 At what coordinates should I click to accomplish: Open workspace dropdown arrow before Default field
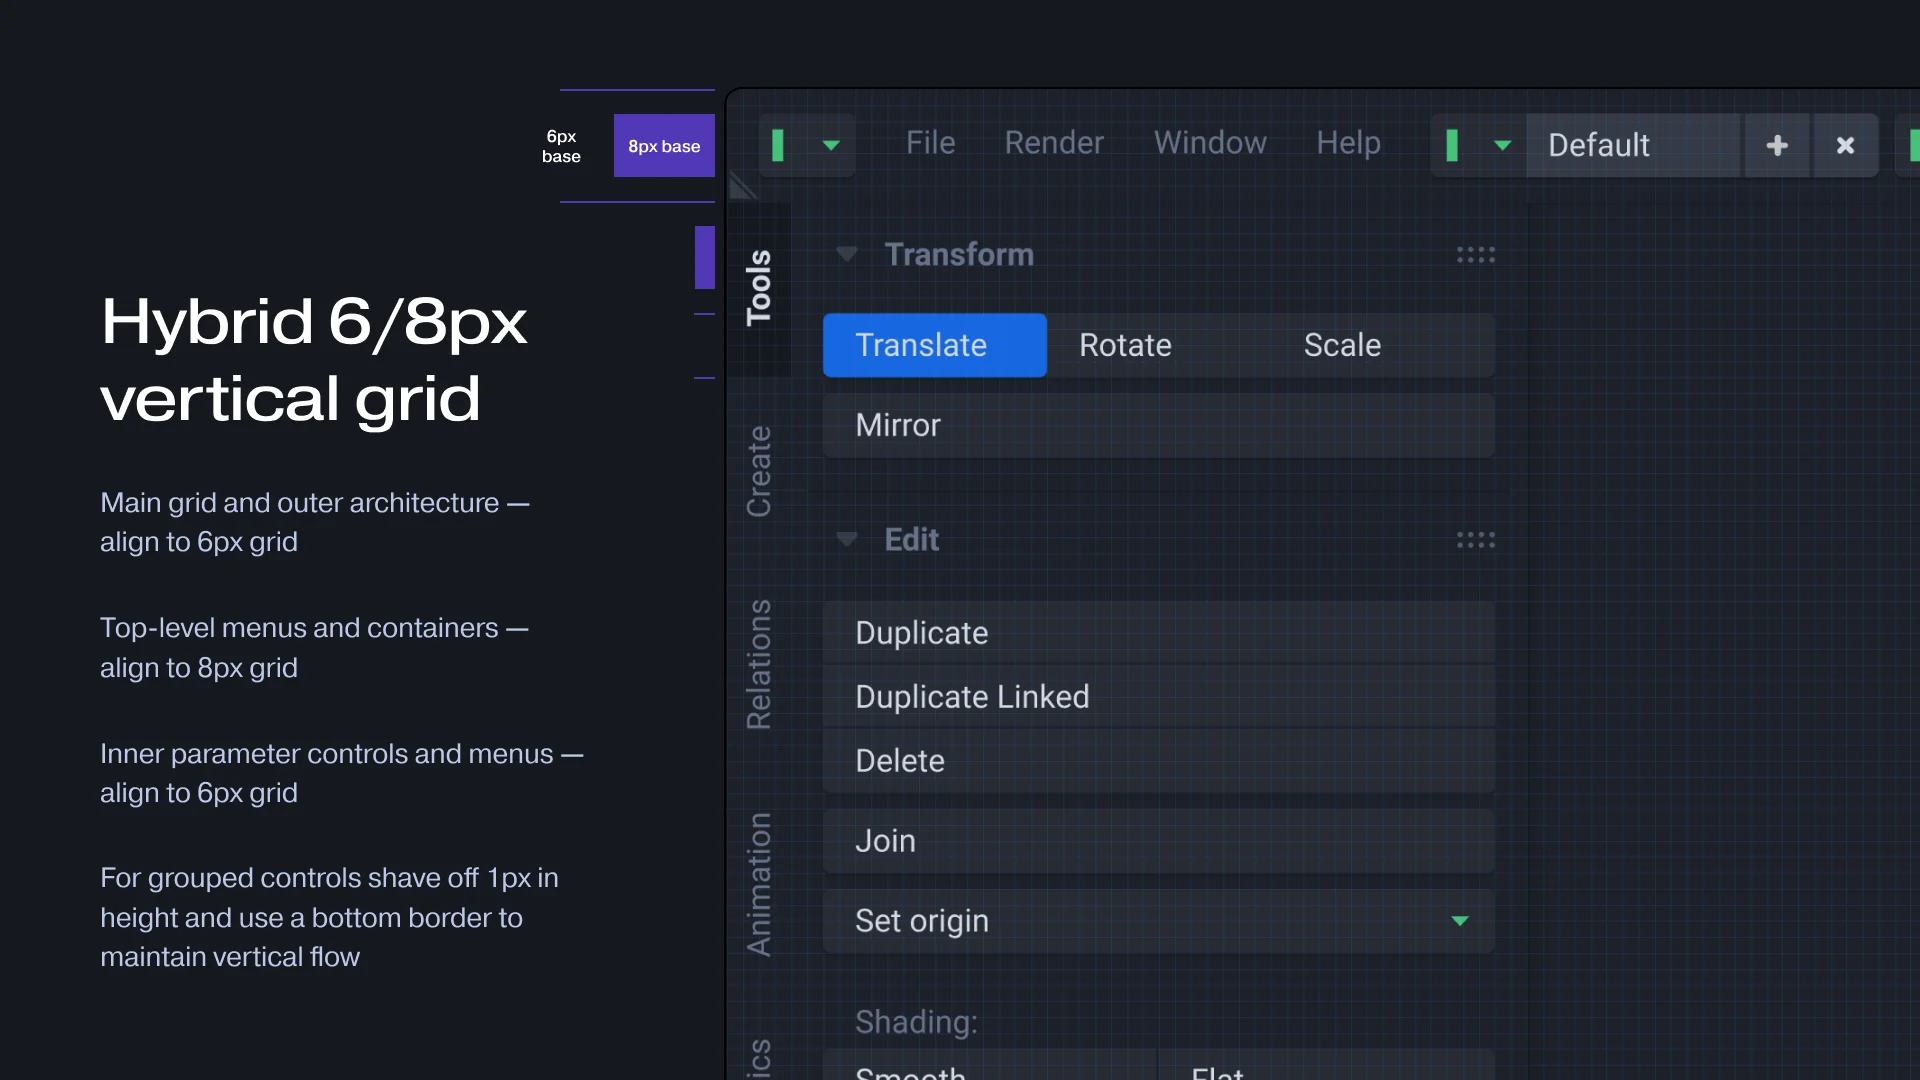pos(1502,145)
